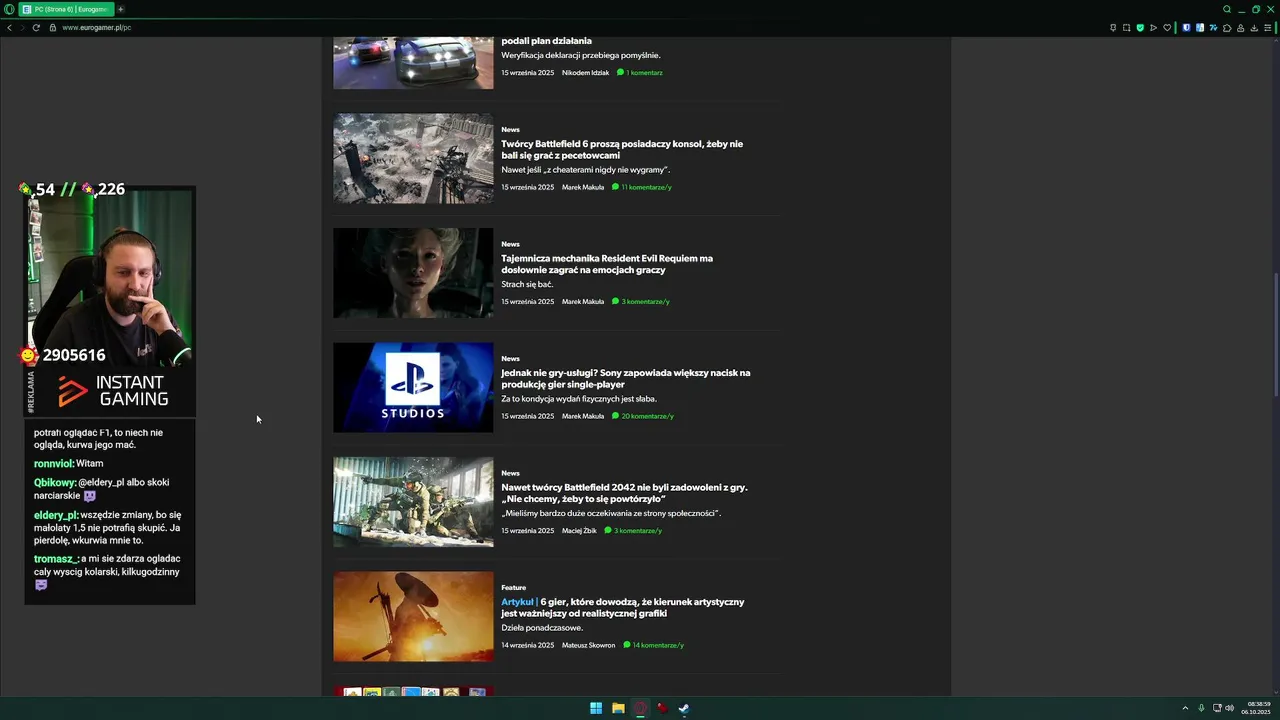
Task: Open the Battlefield 2042 creators headline
Action: tap(624, 493)
